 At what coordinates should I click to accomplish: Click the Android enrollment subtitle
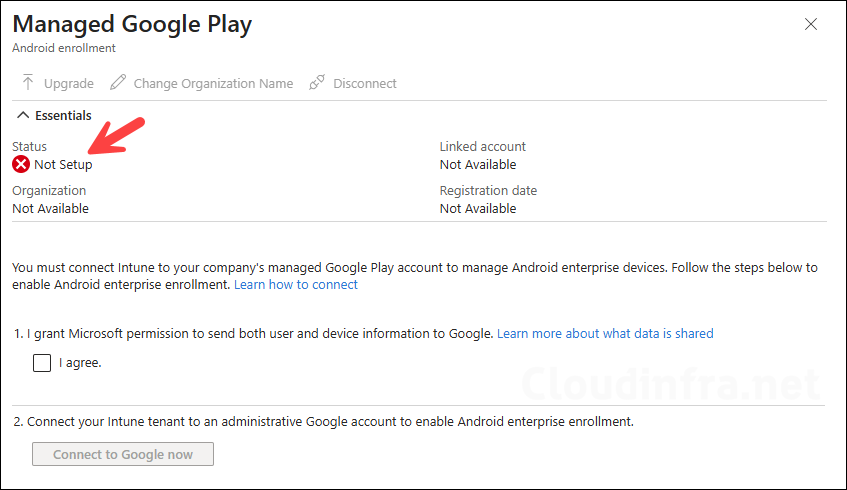[x=64, y=48]
